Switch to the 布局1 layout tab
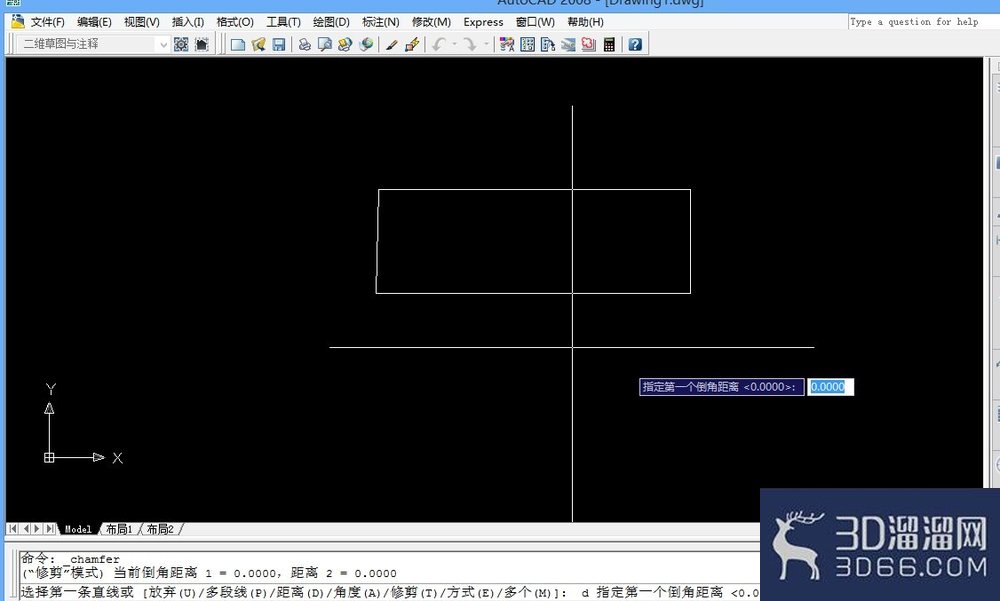Image resolution: width=1000 pixels, height=601 pixels. click(x=119, y=529)
